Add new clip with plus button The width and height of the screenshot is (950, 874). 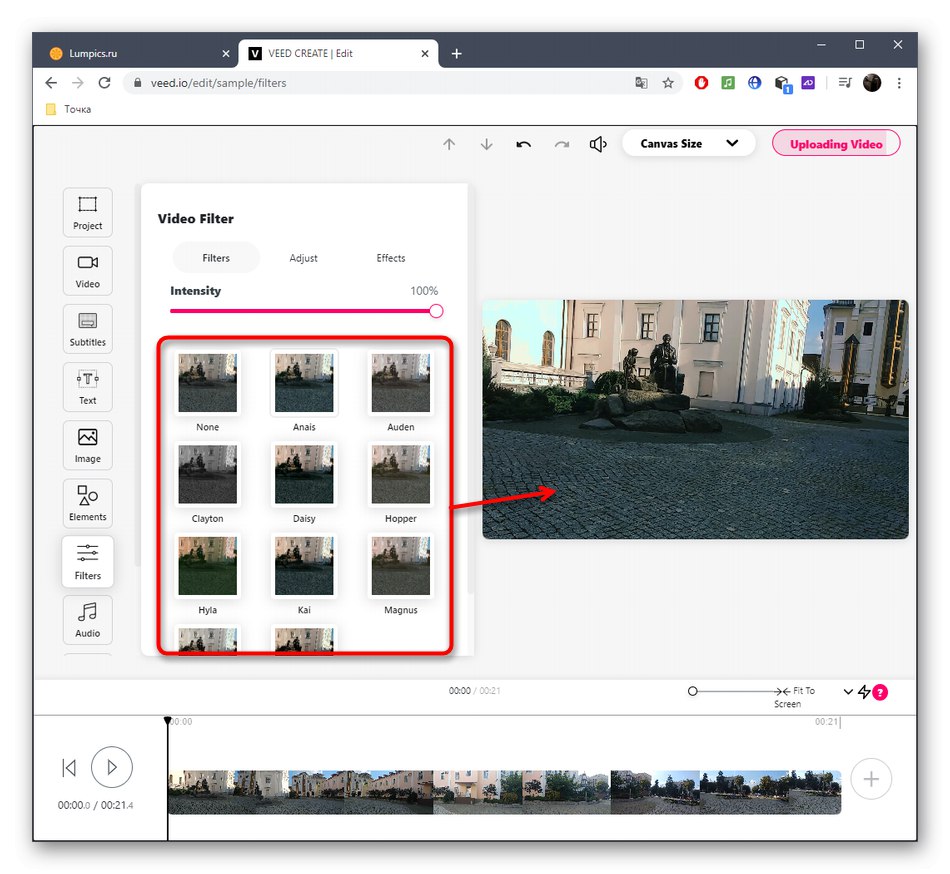coord(870,779)
